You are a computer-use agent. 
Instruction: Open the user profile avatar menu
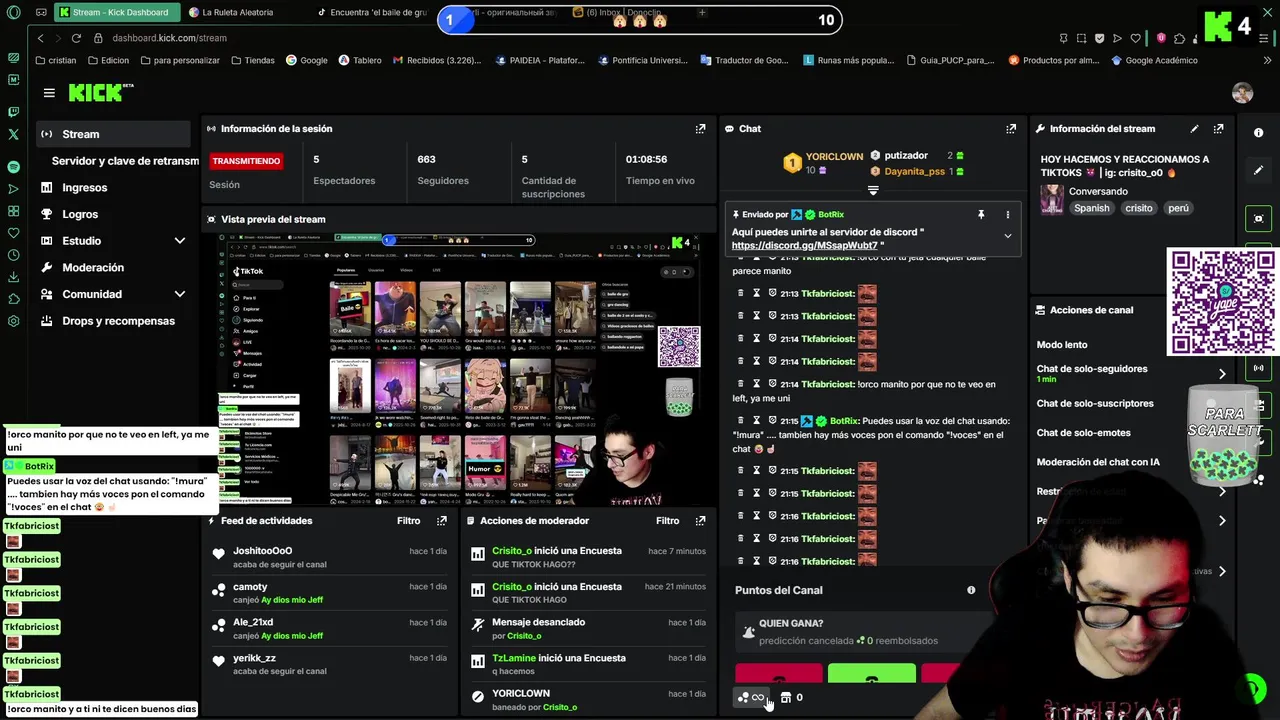click(1242, 93)
